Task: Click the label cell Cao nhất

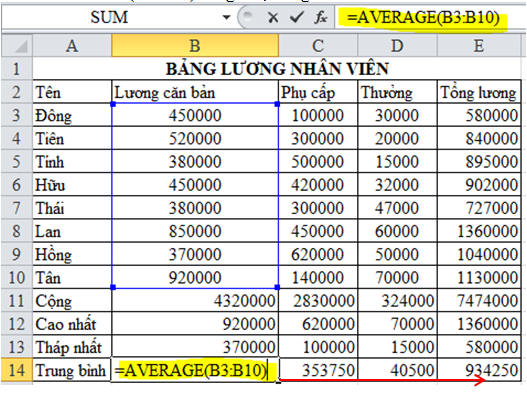Action: [72, 324]
